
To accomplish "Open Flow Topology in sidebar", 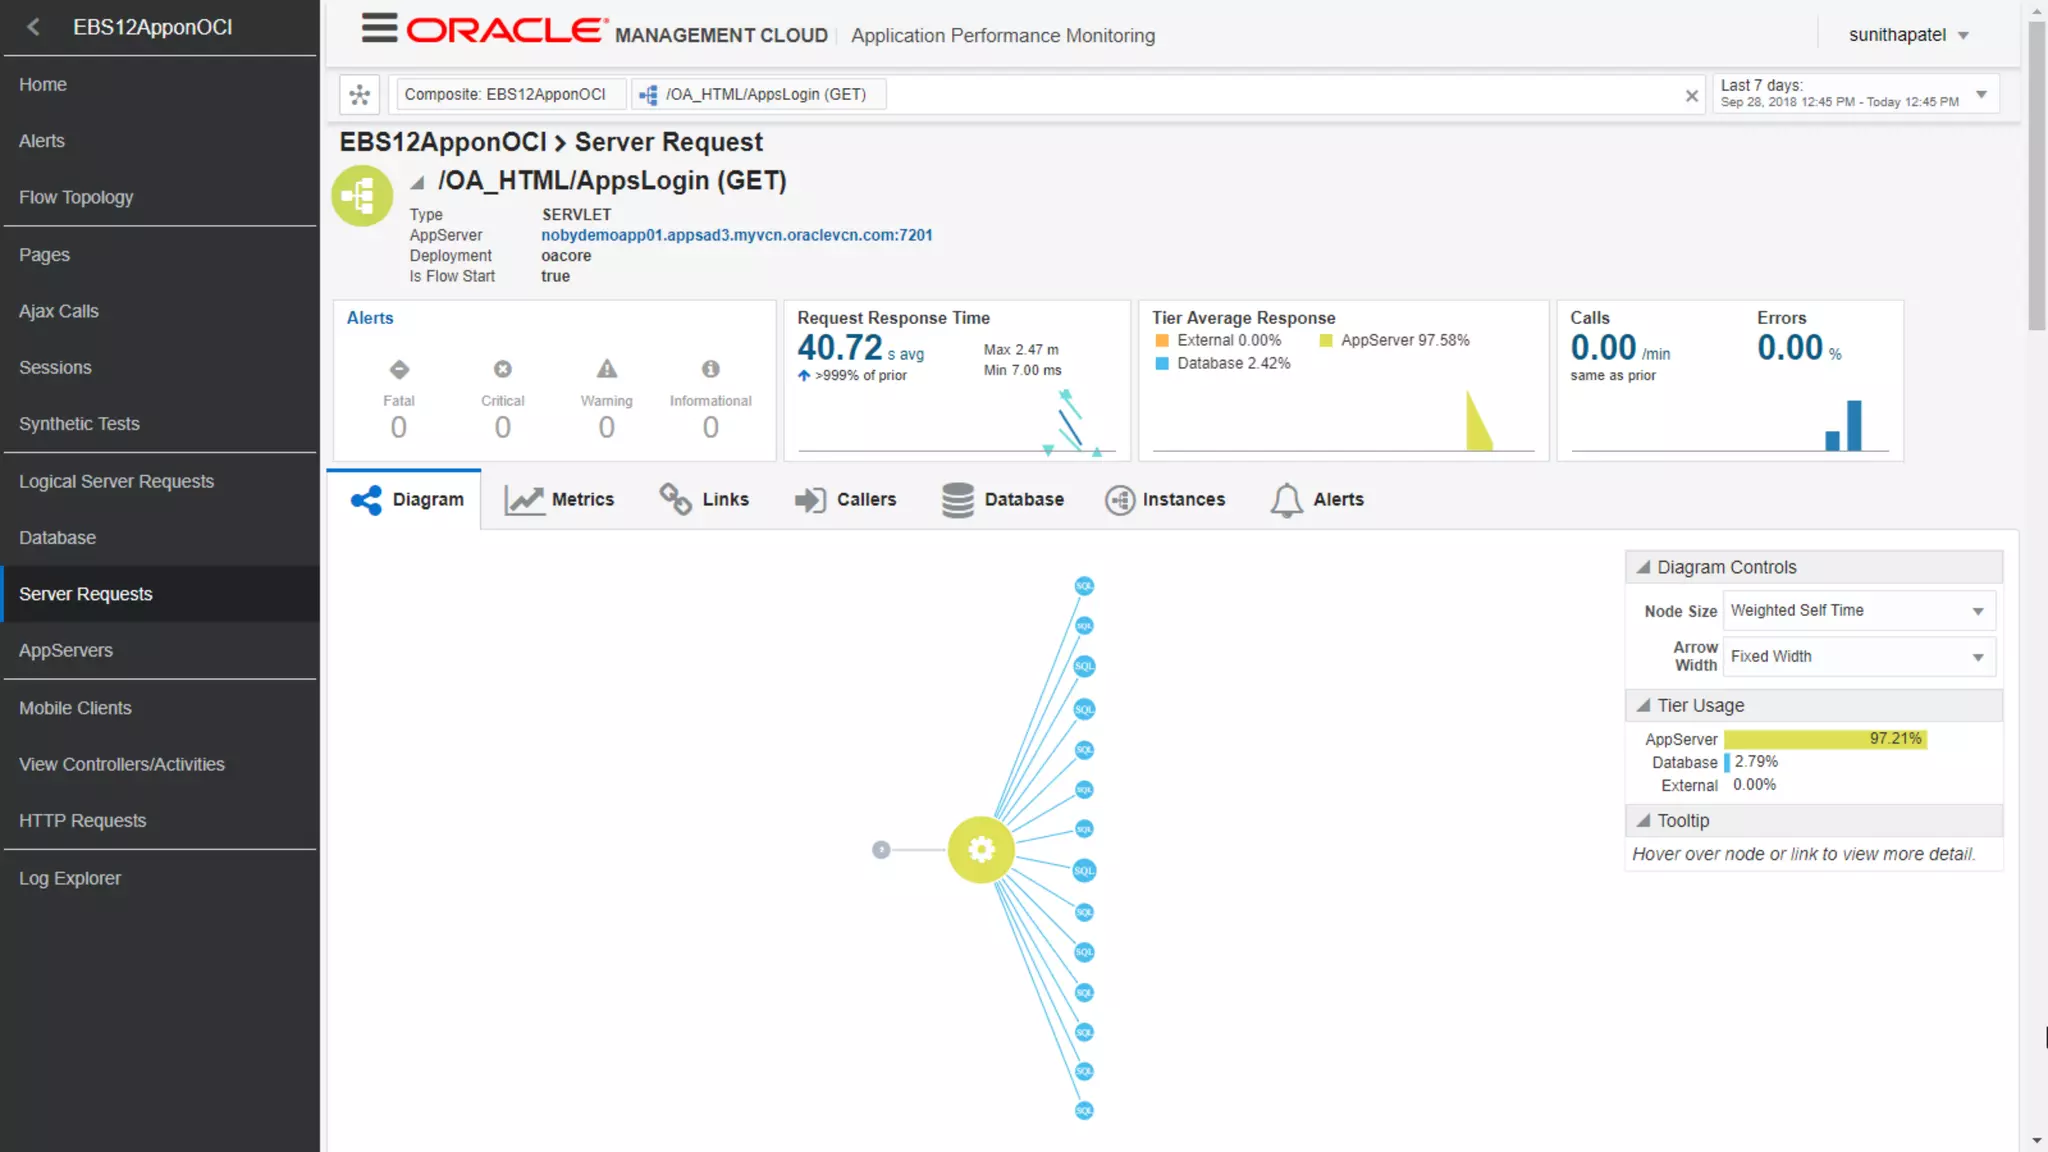I will (x=160, y=198).
